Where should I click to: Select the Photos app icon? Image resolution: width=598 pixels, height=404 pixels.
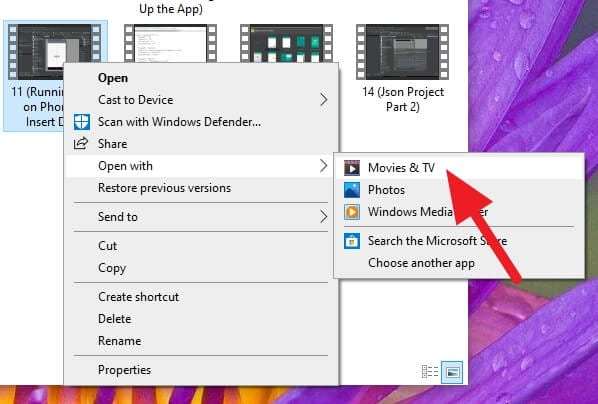coord(352,190)
